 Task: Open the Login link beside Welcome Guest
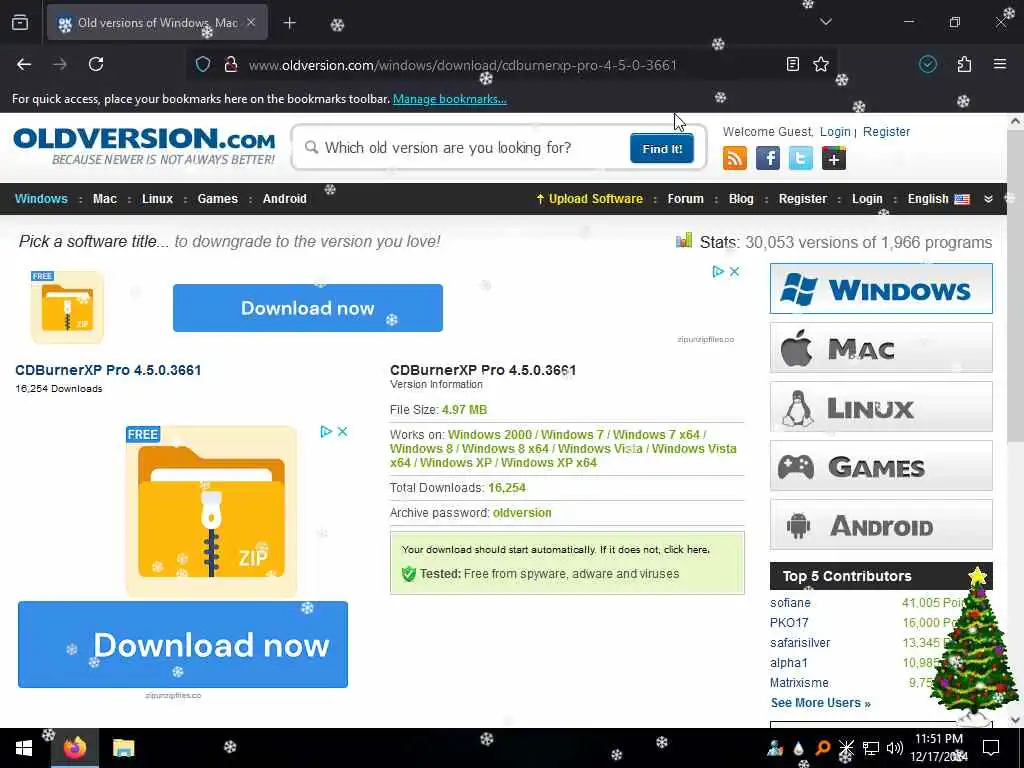pyautogui.click(x=835, y=131)
